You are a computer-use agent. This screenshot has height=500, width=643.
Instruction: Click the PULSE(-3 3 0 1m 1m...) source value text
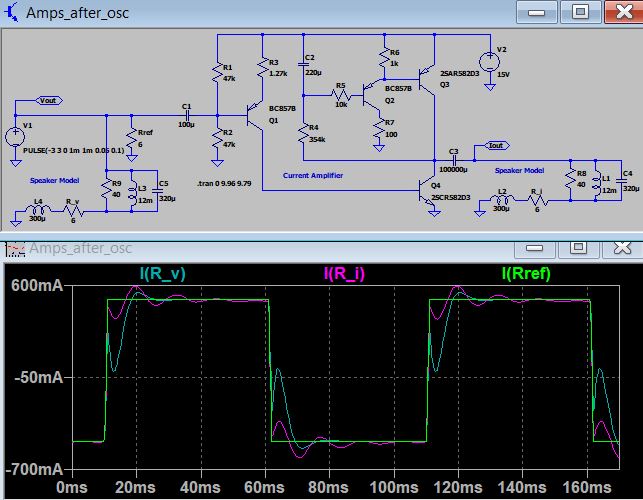click(73, 151)
